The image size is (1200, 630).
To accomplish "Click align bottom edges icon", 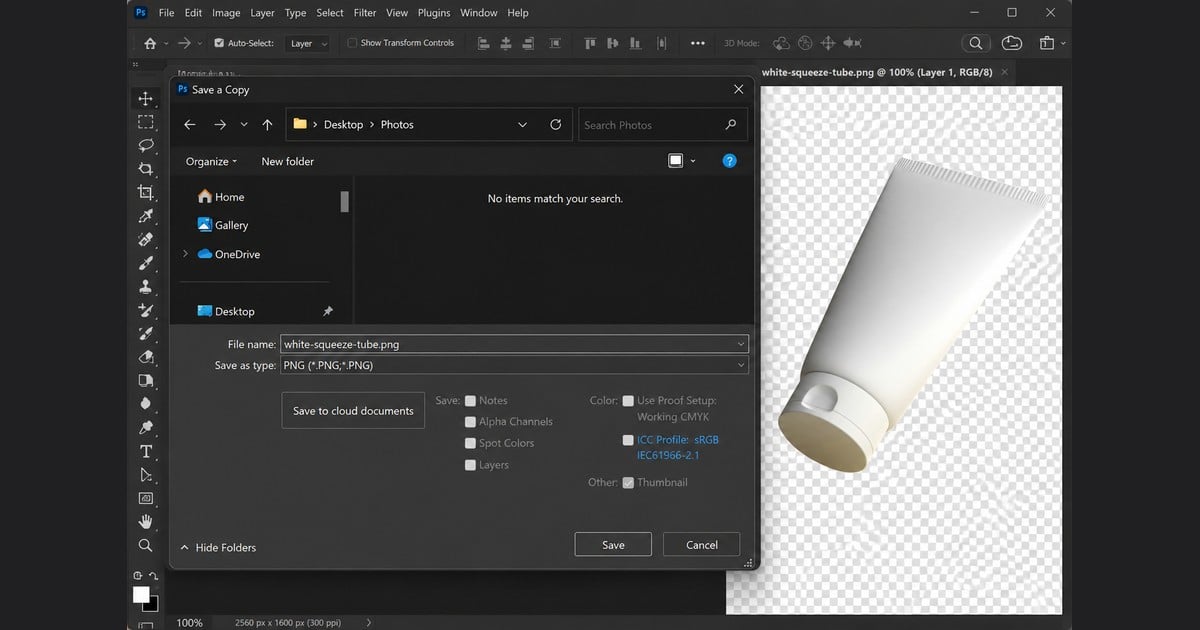I will (x=634, y=43).
